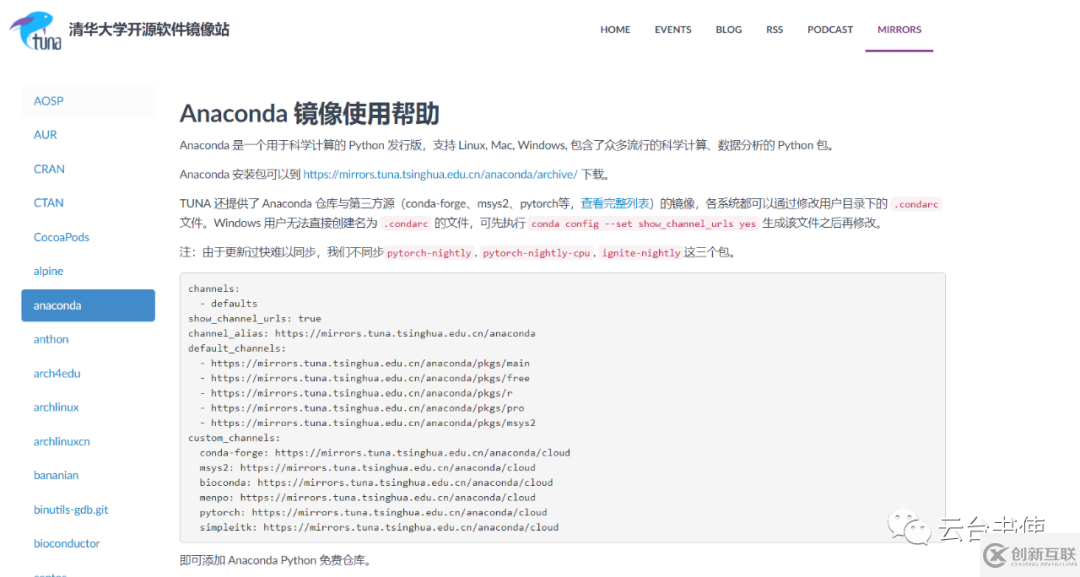The image size is (1080, 577).
Task: Click the 'default_channels:' line
Action: coord(237,348)
